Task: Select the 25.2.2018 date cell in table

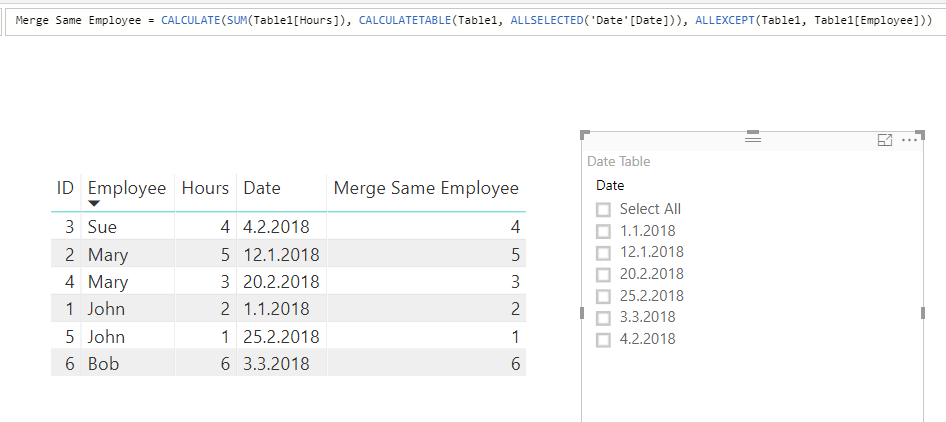Action: coord(281,336)
